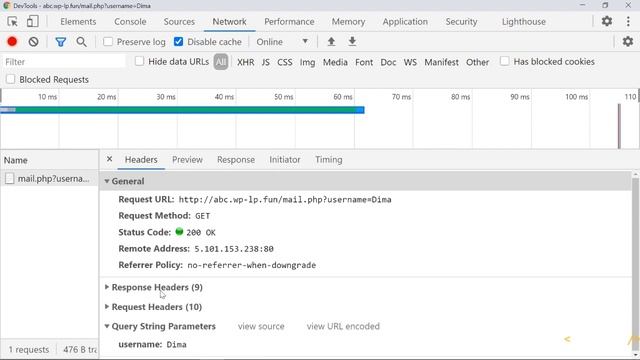Filter requests by XHR type

point(245,62)
